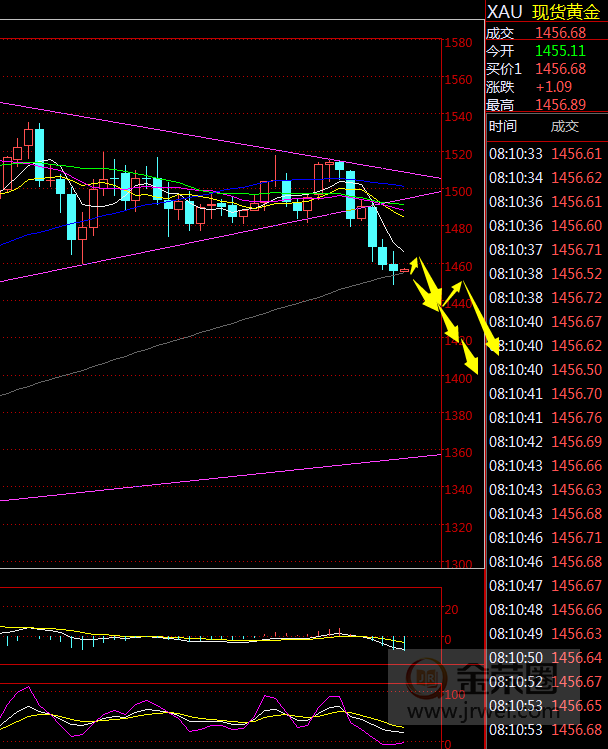The width and height of the screenshot is (608, 749).
Task: Click the 1500 price axis label
Action: (459, 192)
